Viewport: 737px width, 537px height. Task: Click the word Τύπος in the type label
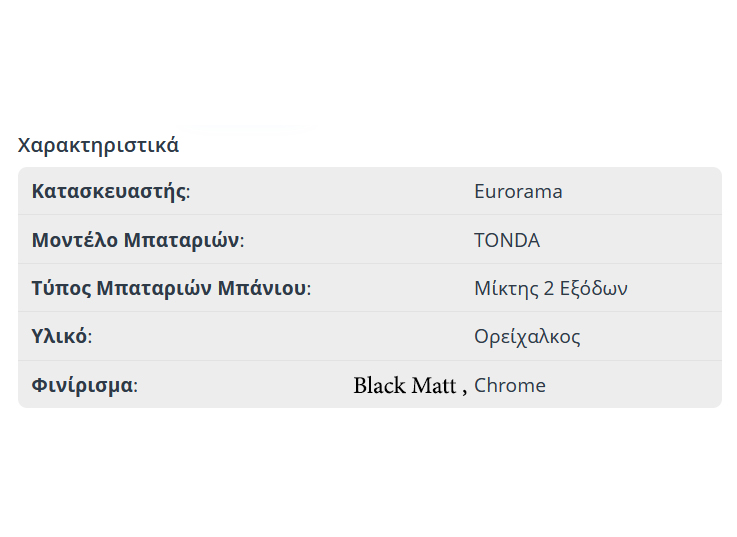pos(61,289)
